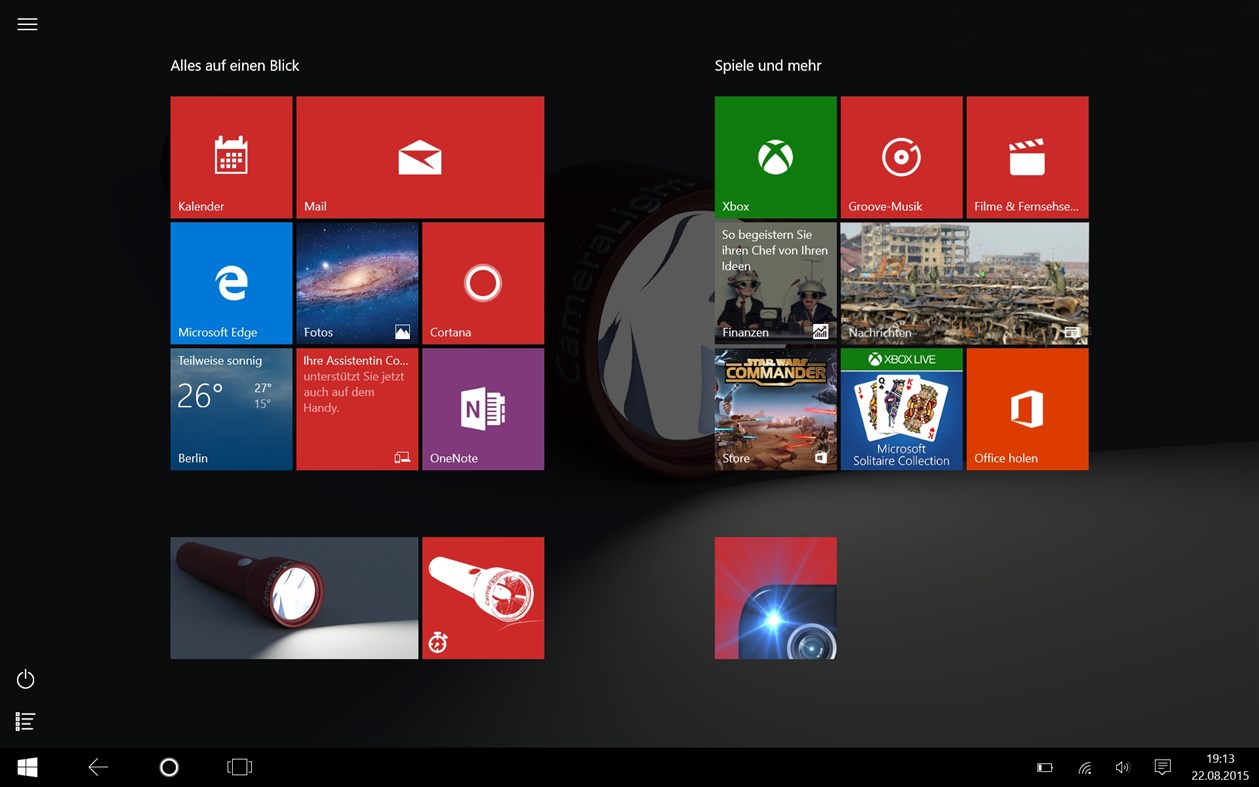Start the OneNote app
1259x787 pixels.
[x=483, y=408]
